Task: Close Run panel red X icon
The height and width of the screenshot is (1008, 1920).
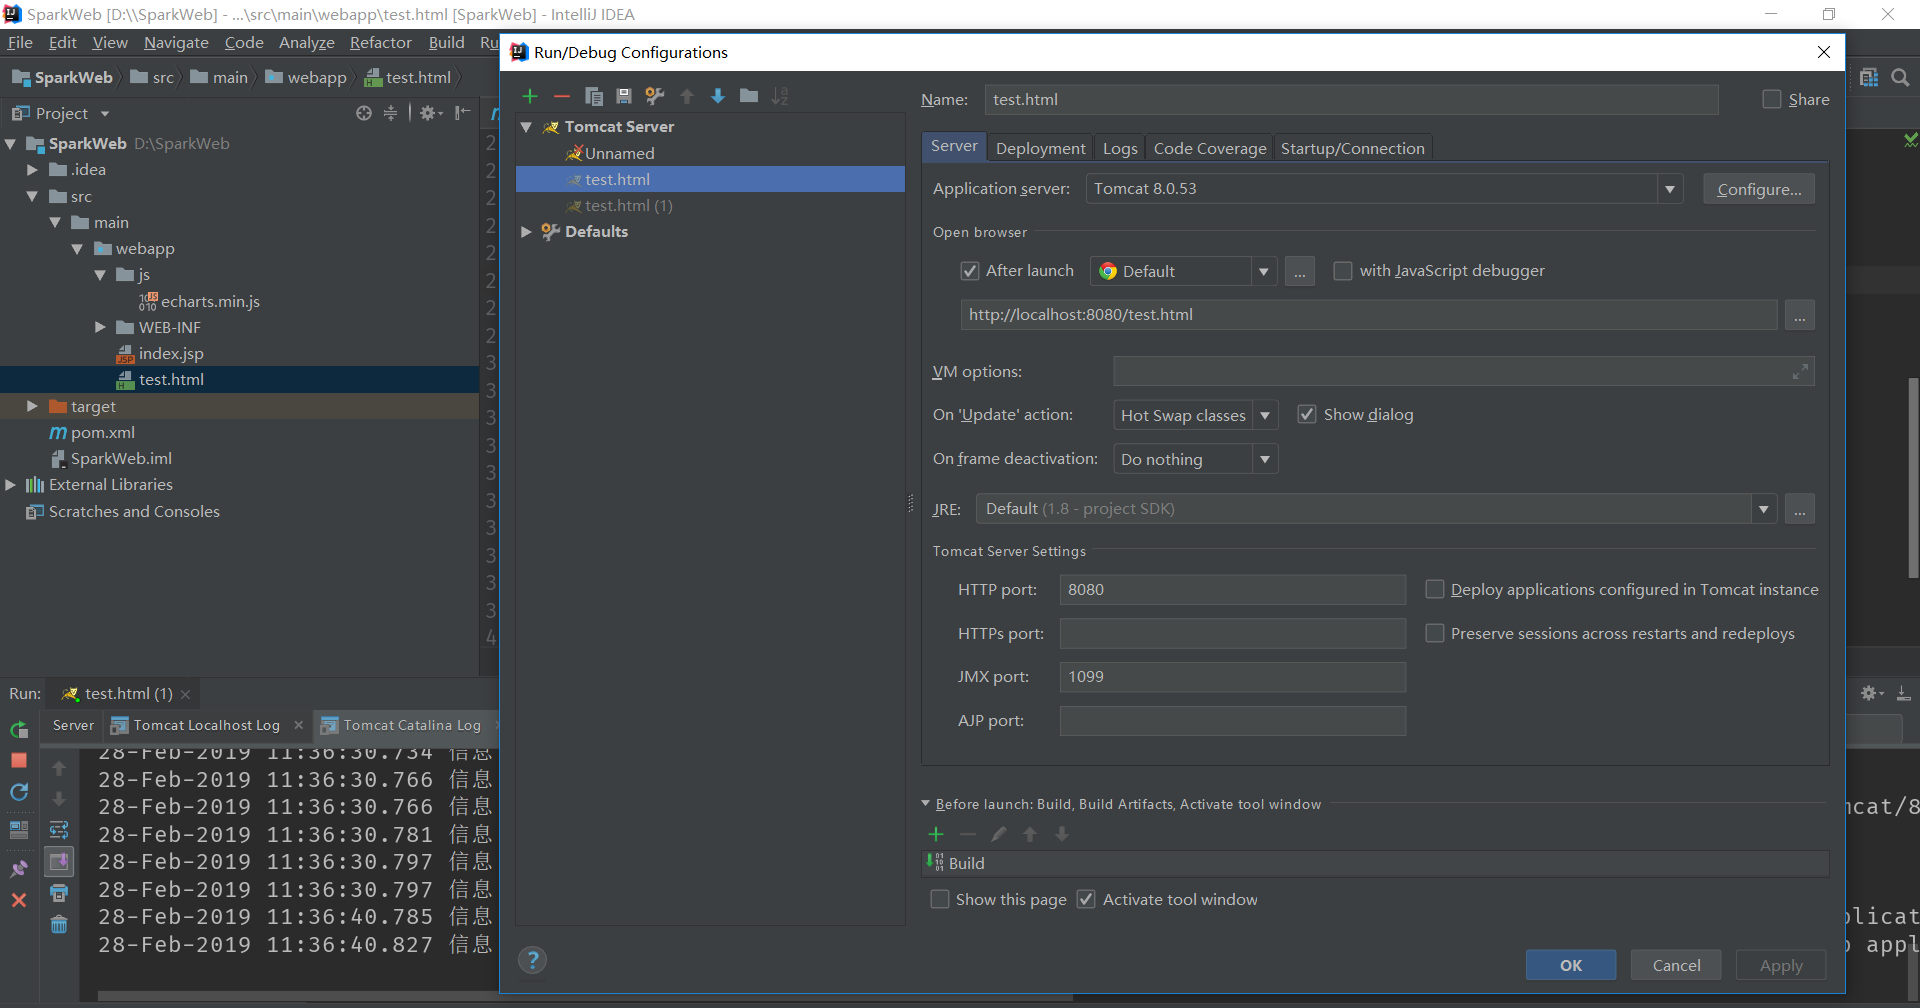Action: [19, 900]
